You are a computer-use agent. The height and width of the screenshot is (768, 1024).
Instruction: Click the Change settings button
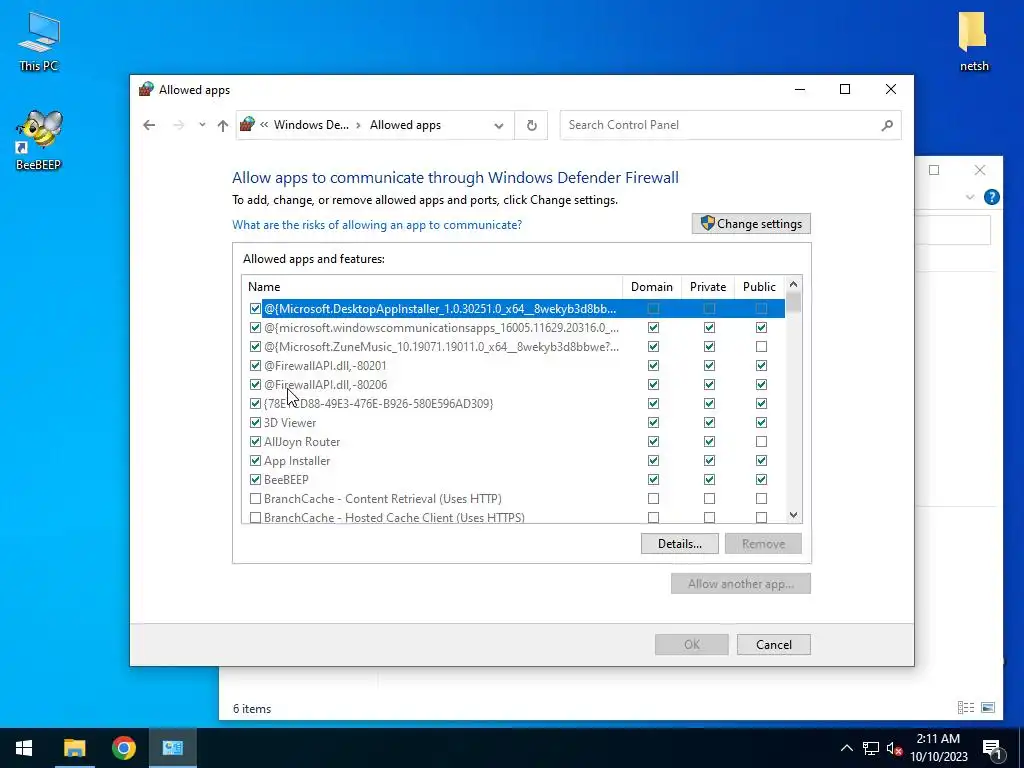(751, 223)
